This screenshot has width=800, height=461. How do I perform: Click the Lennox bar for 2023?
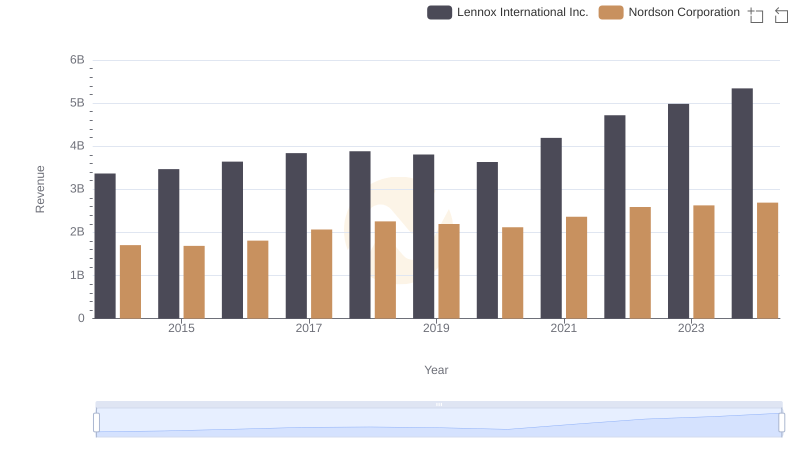[x=679, y=211]
